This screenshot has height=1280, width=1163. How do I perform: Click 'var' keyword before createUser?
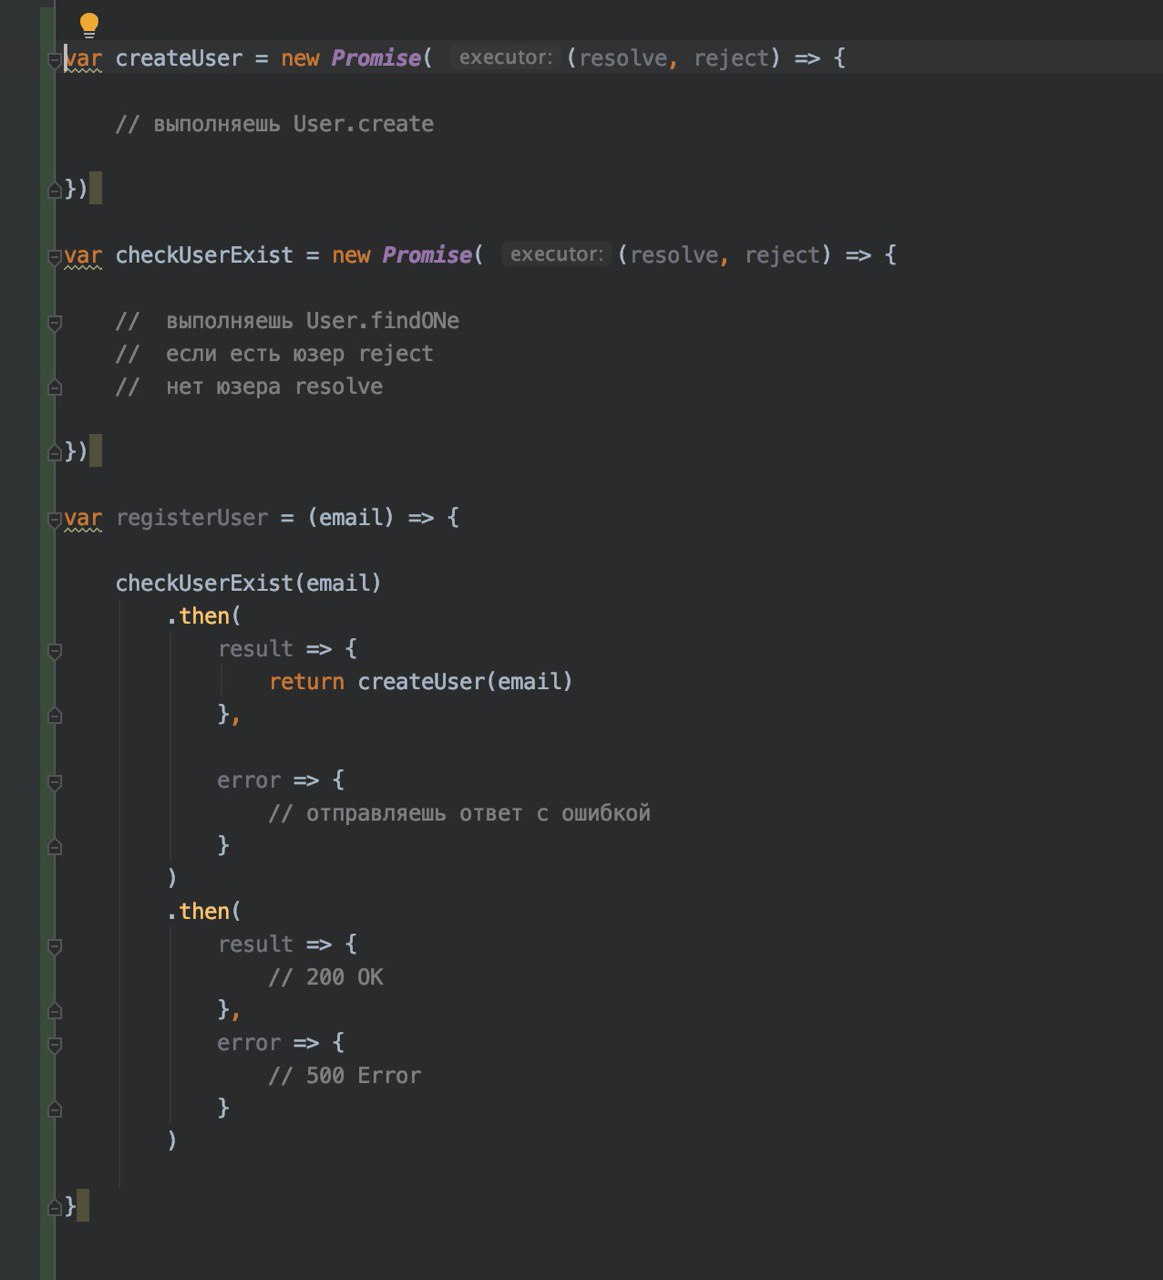tap(83, 58)
